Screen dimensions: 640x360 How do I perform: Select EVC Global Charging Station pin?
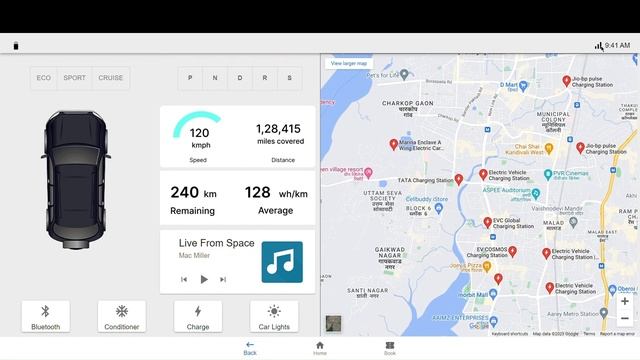coord(487,222)
